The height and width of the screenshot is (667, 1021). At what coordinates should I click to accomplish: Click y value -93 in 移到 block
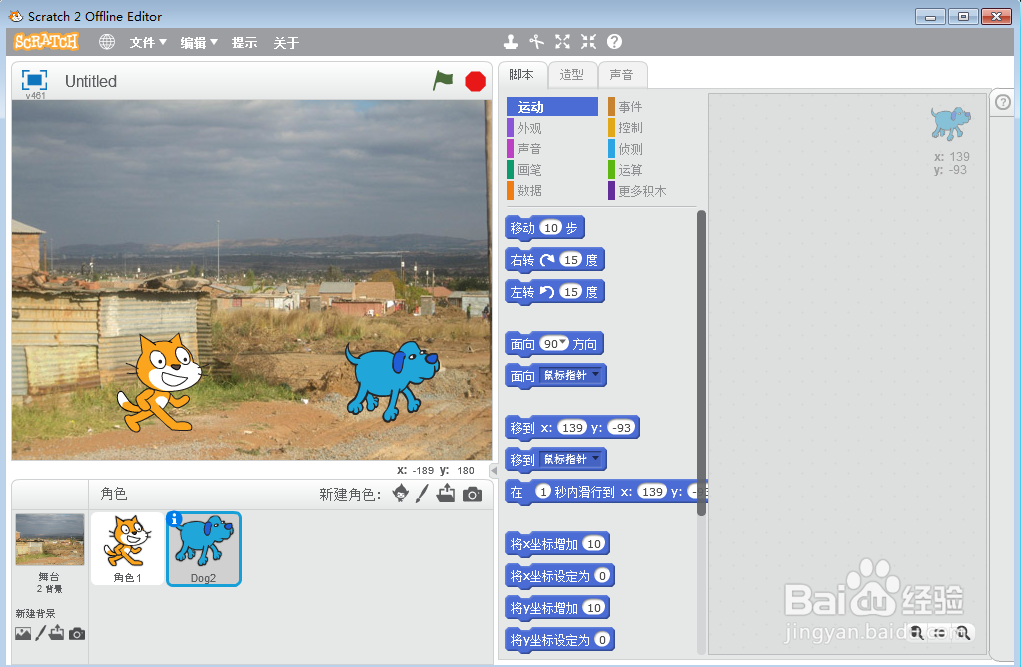coord(621,427)
